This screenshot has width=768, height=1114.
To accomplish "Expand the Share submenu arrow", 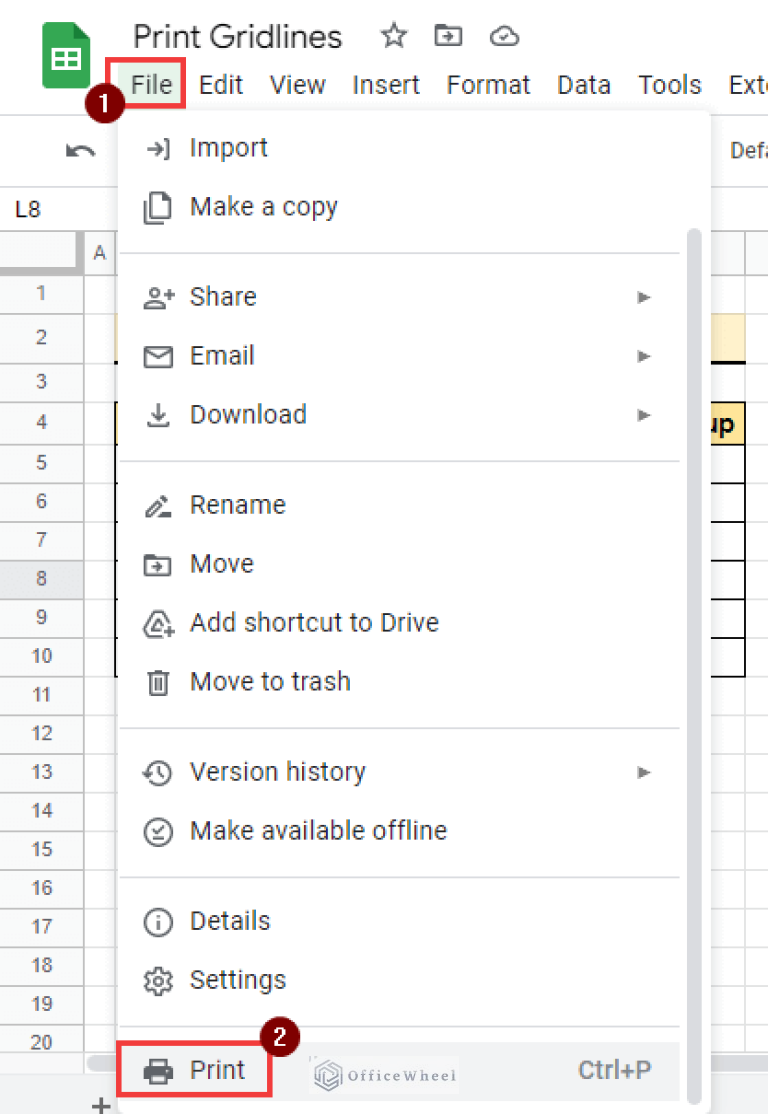I will pyautogui.click(x=644, y=297).
